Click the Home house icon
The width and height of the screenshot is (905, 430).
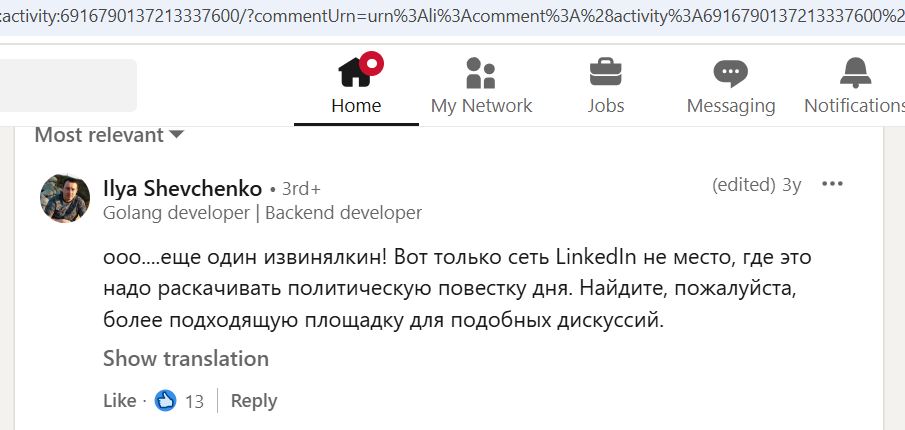coord(354,72)
